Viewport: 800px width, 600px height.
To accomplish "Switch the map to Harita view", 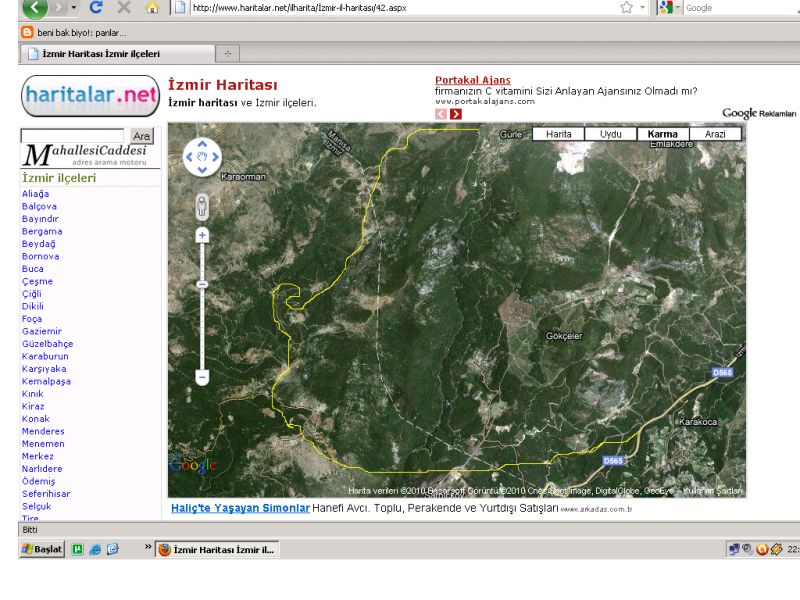I will (558, 134).
